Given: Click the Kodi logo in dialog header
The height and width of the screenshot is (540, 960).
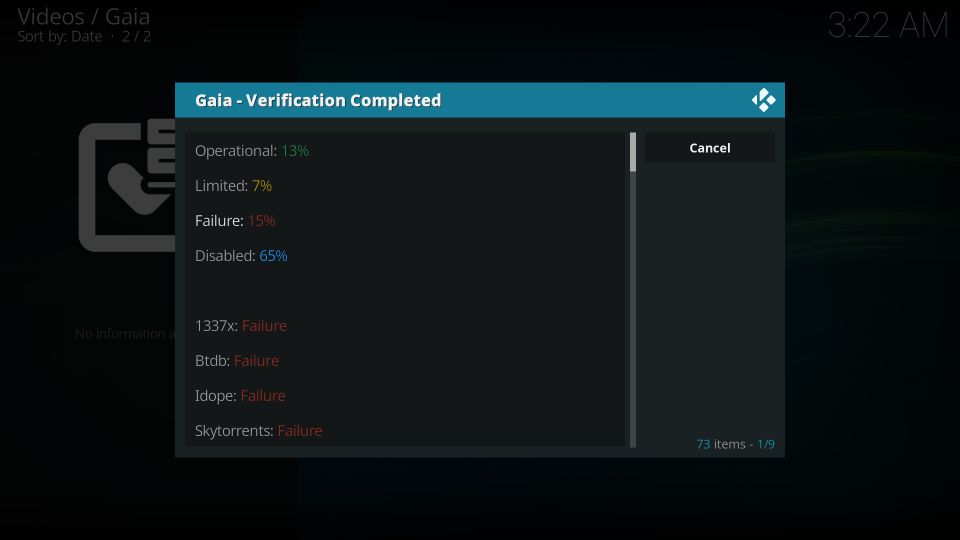Looking at the screenshot, I should point(763,100).
